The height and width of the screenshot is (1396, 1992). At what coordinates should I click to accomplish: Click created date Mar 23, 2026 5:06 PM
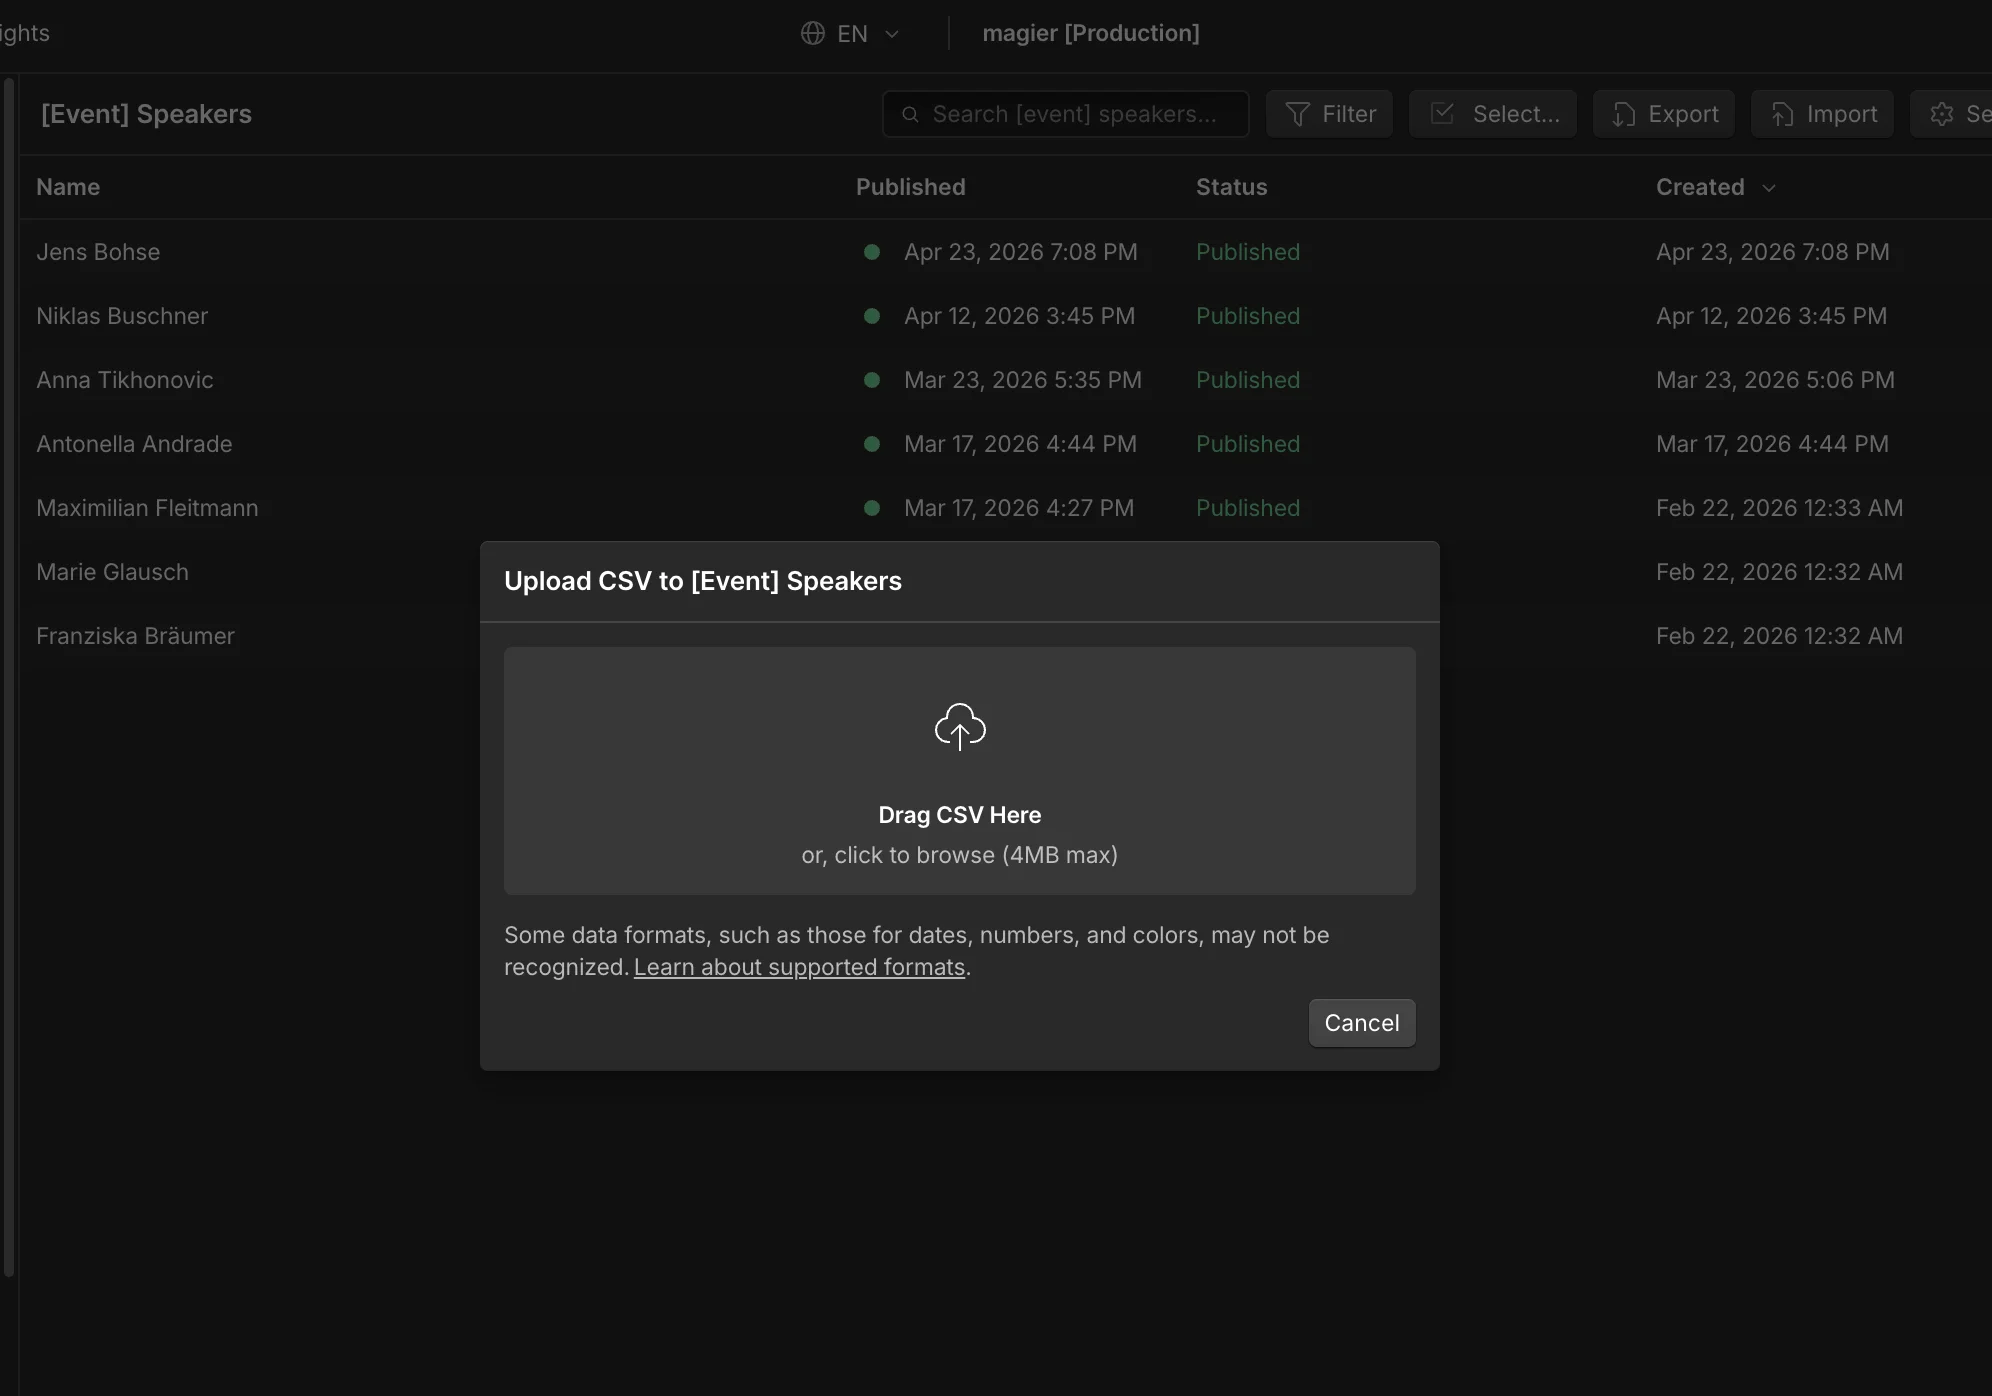[1775, 380]
